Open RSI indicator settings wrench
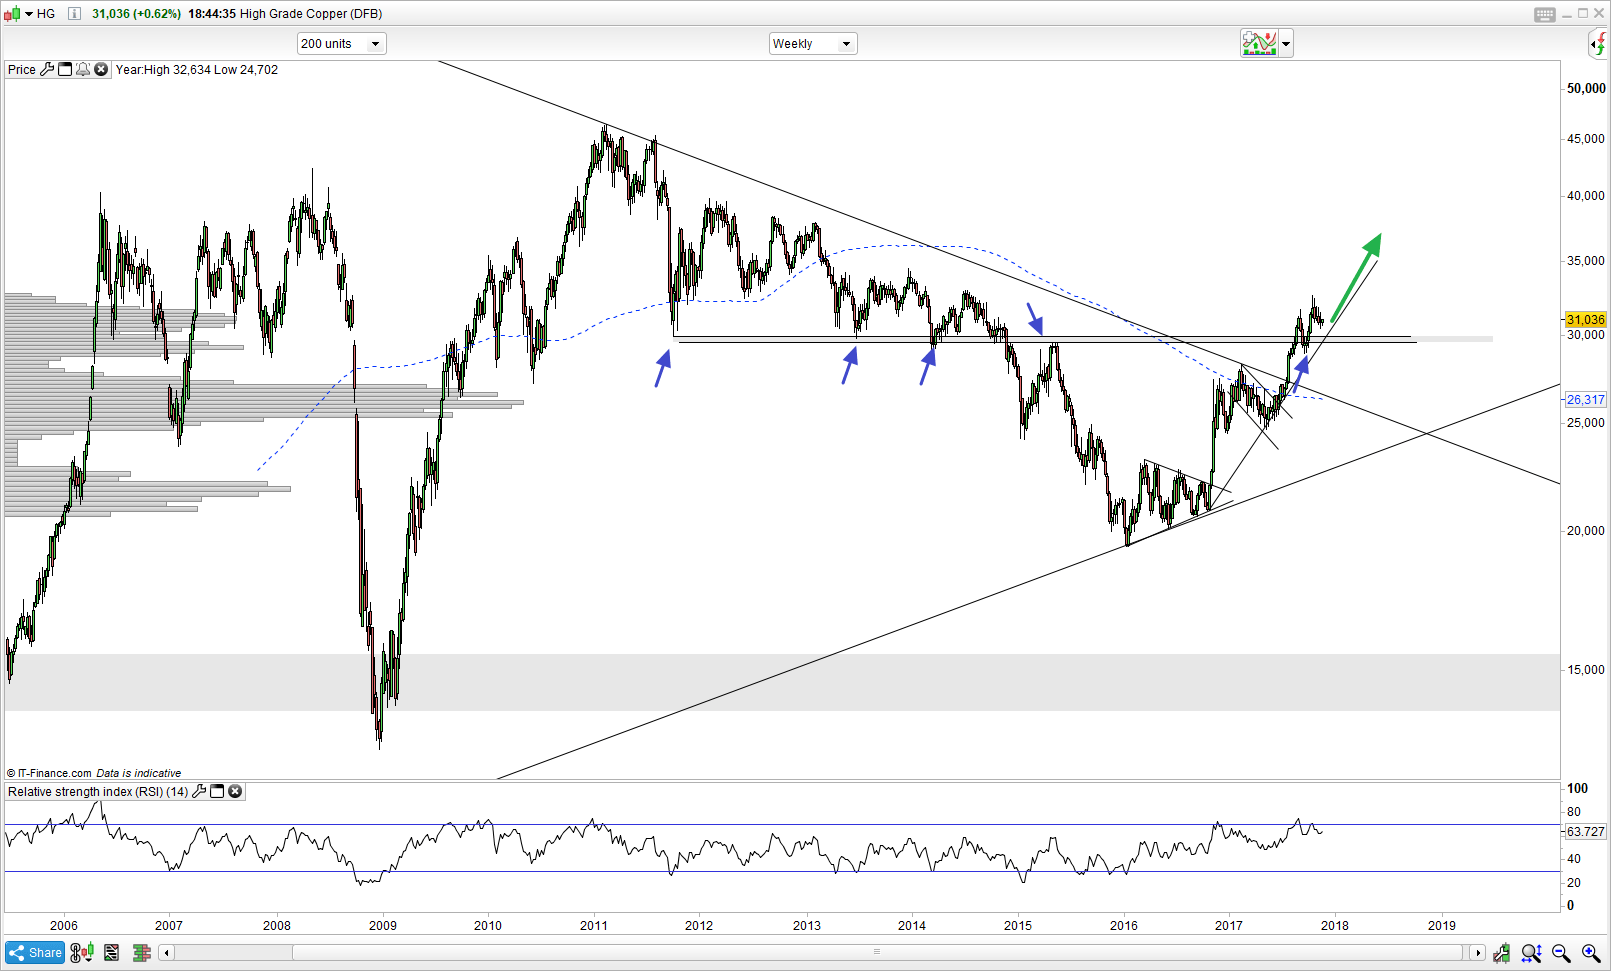This screenshot has width=1611, height=971. [199, 791]
